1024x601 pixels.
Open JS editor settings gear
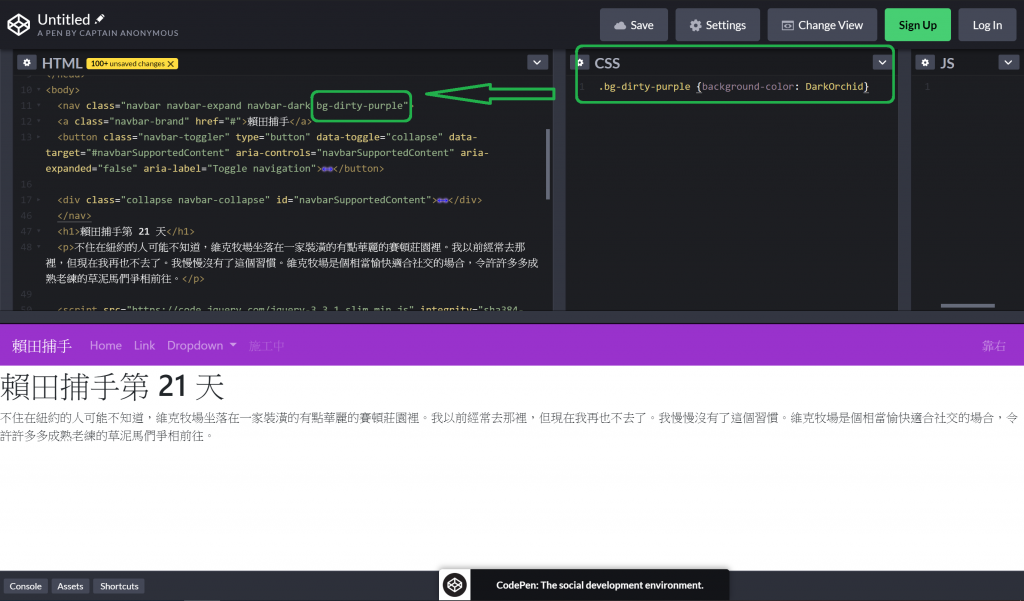click(x=925, y=63)
